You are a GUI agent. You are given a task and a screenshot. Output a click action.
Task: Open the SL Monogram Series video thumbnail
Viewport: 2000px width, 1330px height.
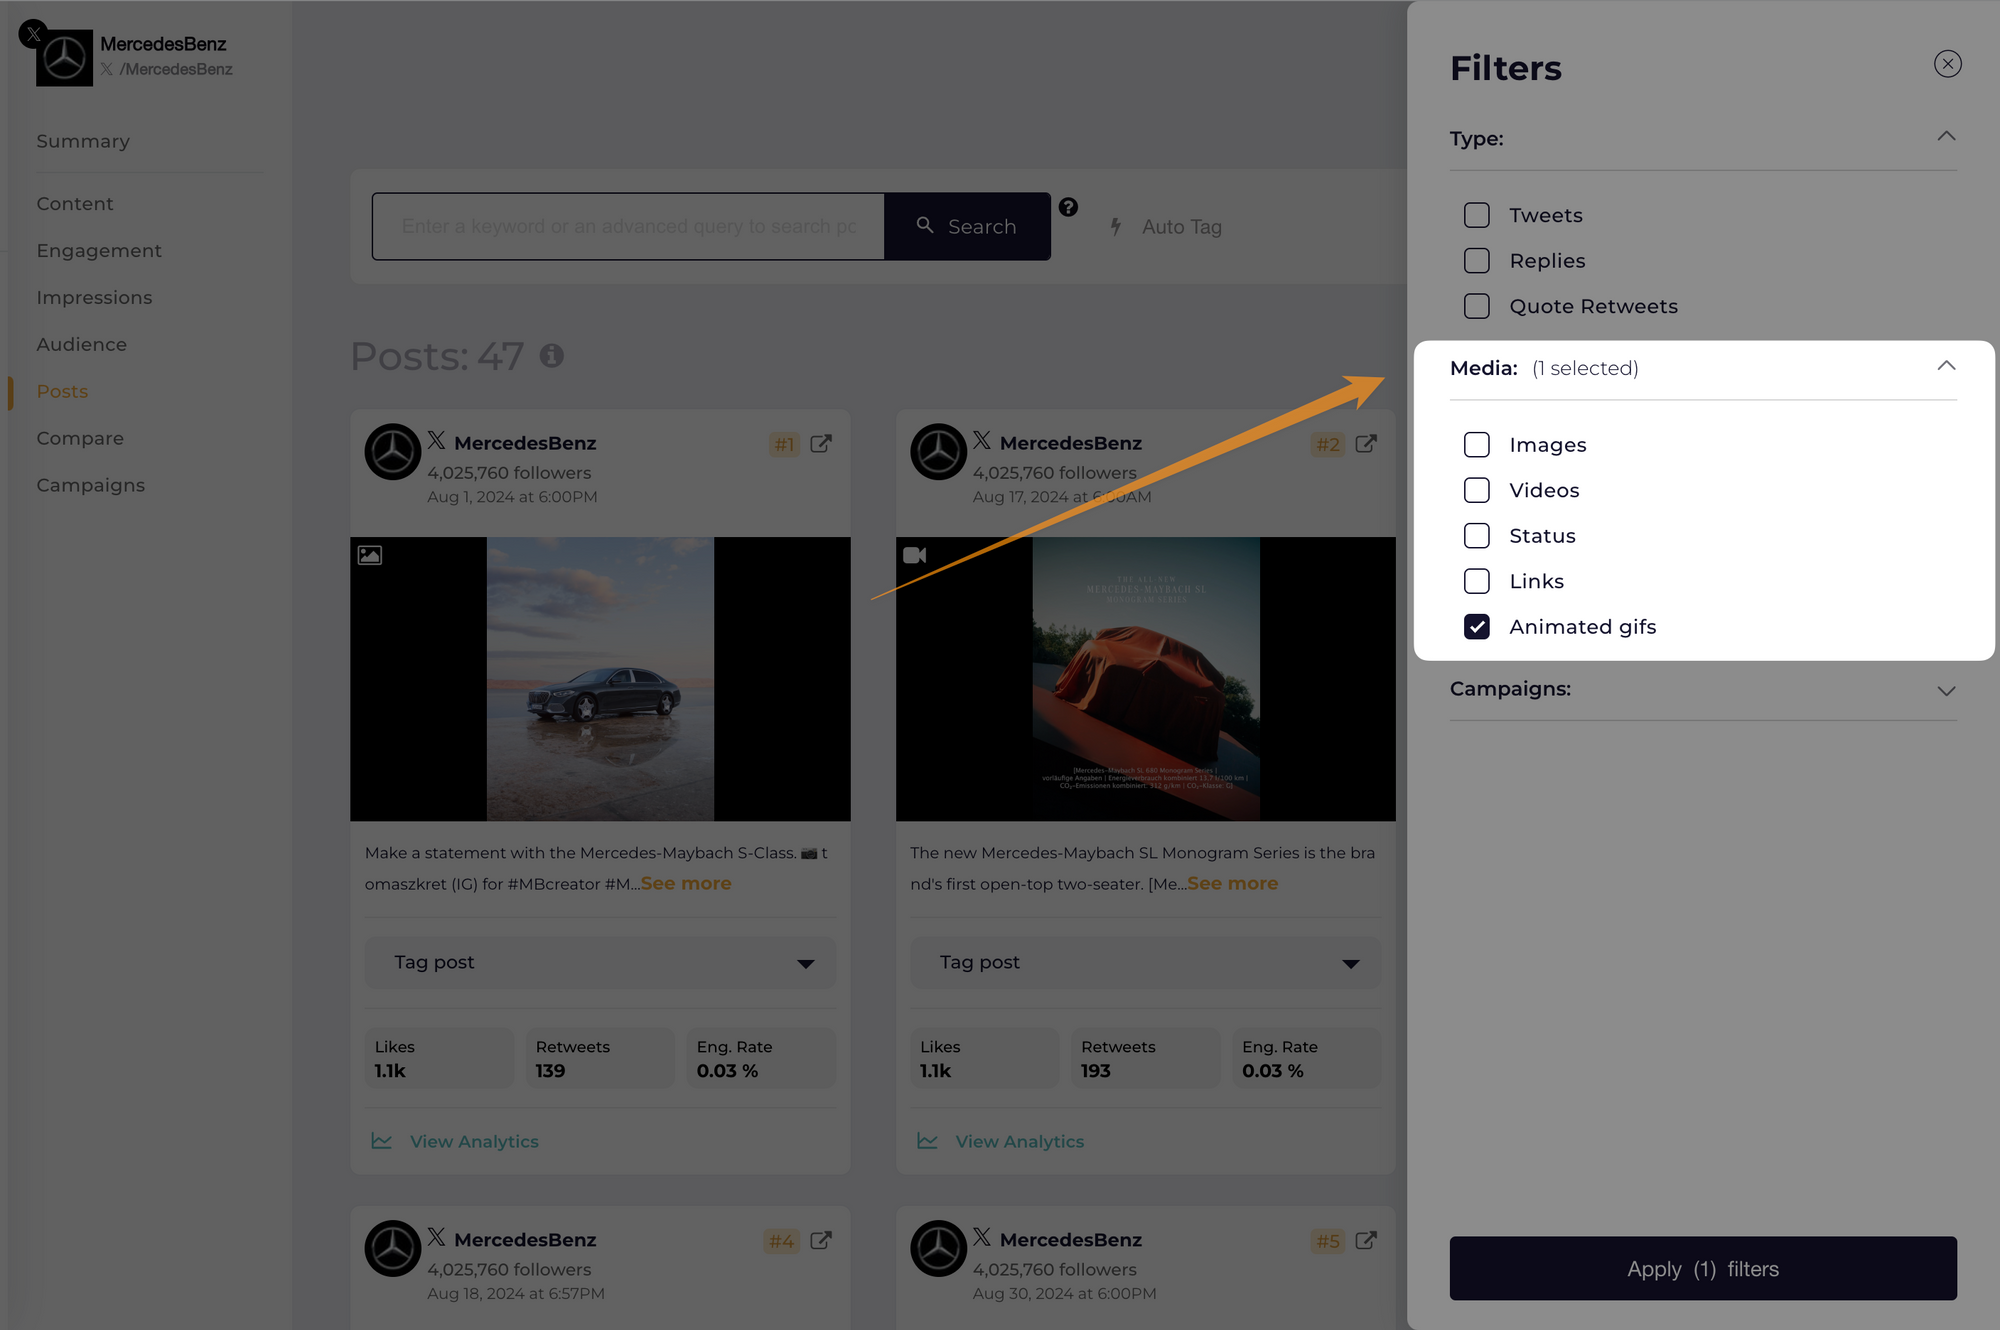[1145, 680]
